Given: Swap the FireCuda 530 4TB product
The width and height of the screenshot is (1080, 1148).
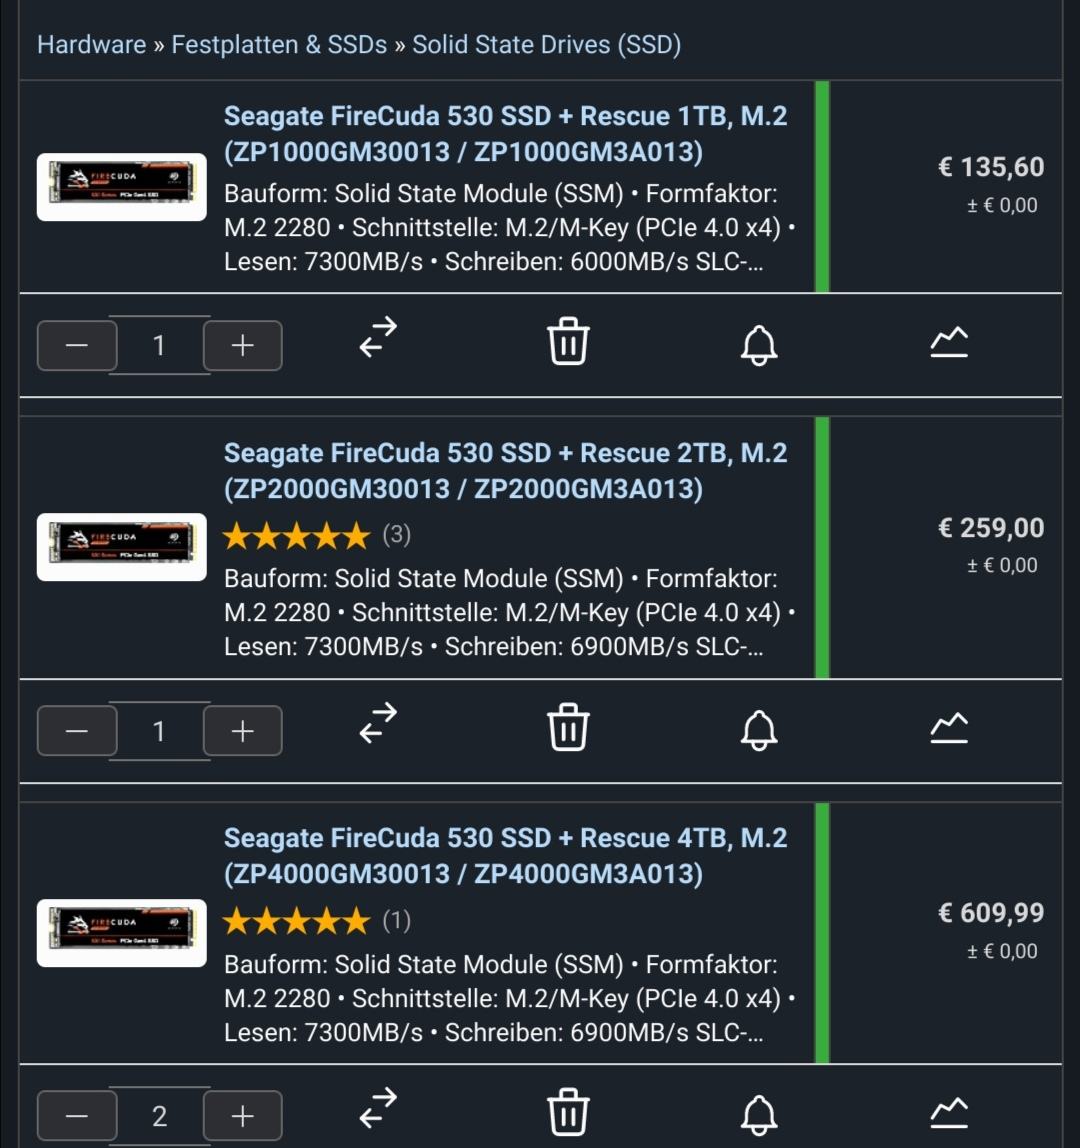Looking at the screenshot, I should point(378,1111).
